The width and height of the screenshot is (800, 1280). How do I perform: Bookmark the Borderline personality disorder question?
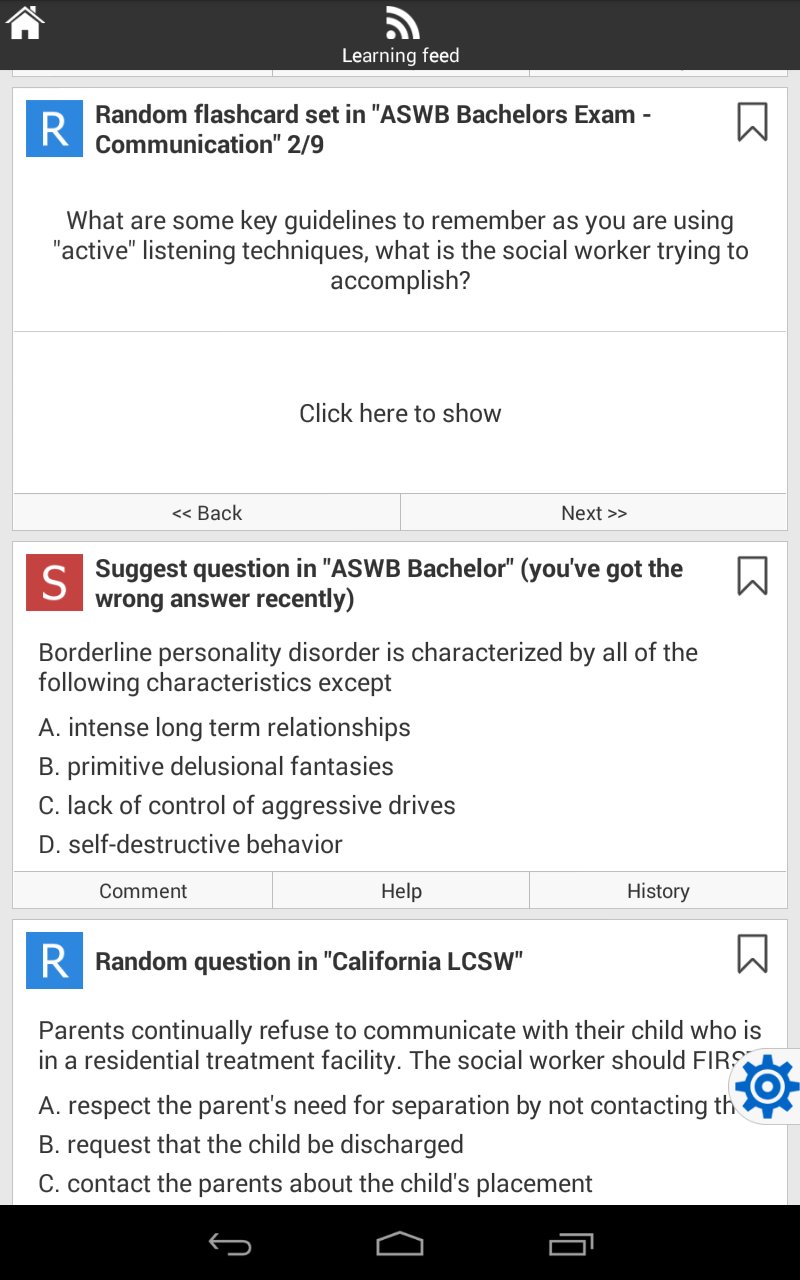click(x=751, y=576)
